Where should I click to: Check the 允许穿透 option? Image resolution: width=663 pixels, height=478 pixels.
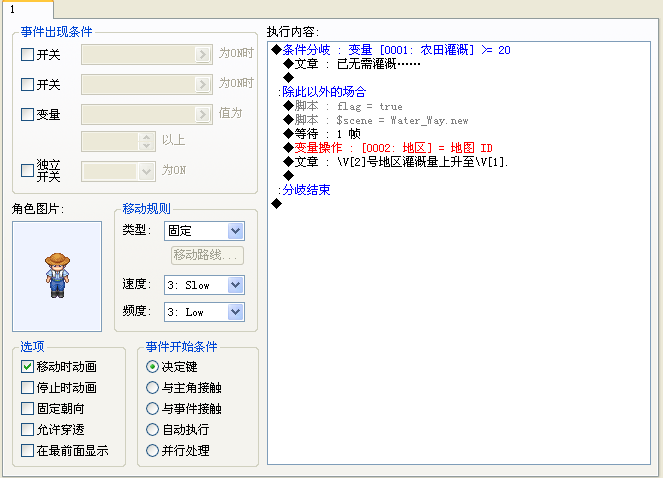coord(27,430)
